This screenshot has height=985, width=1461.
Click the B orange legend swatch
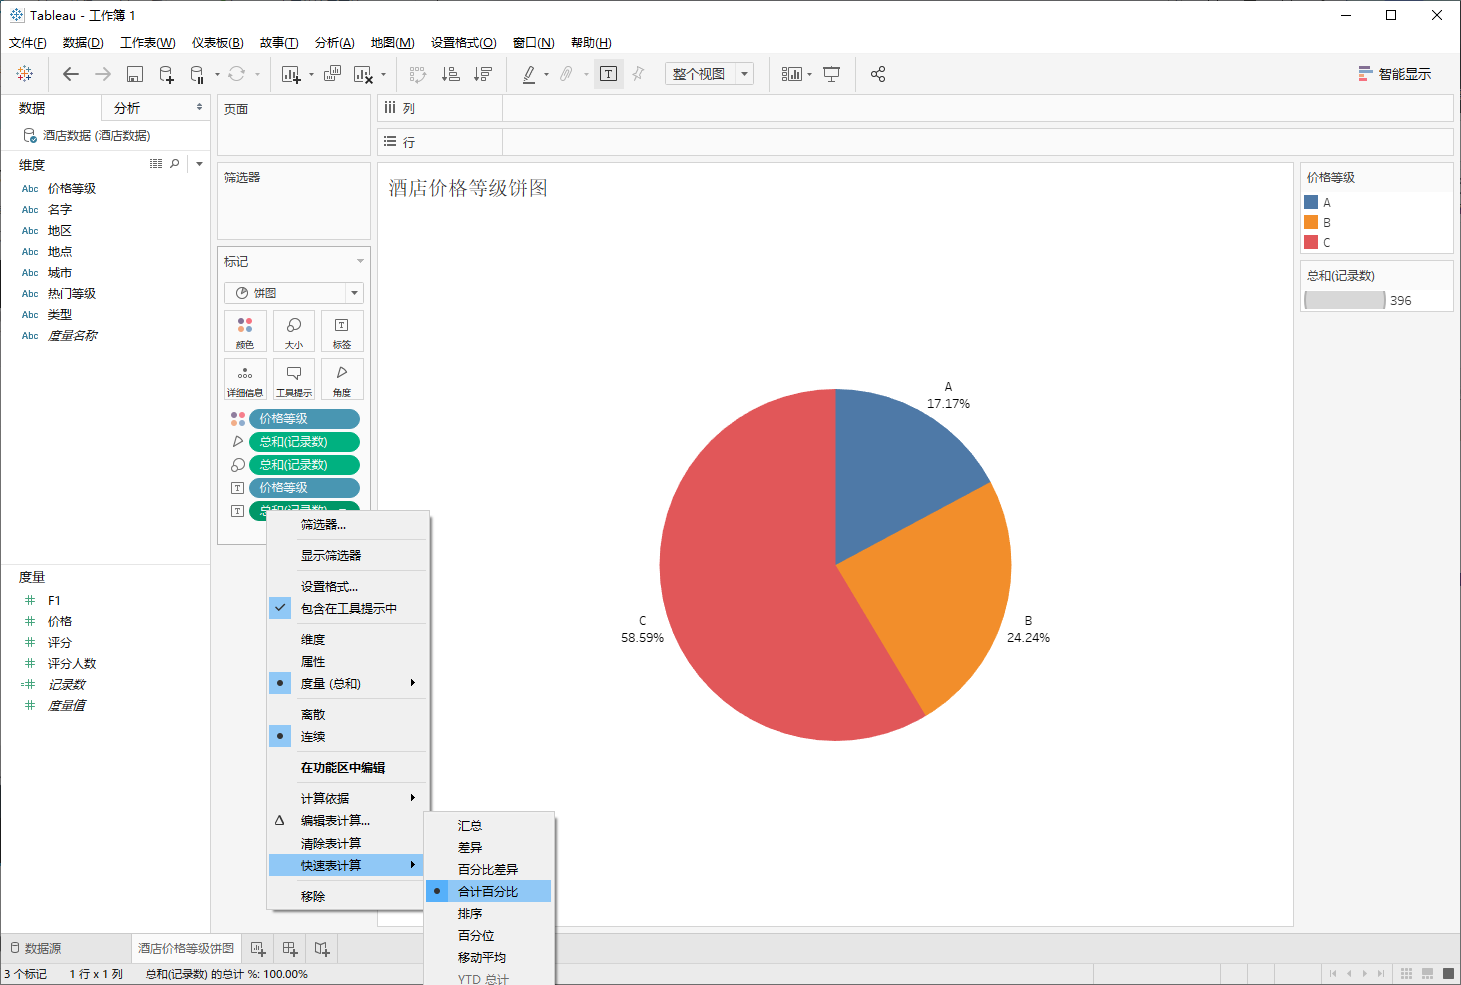1311,222
